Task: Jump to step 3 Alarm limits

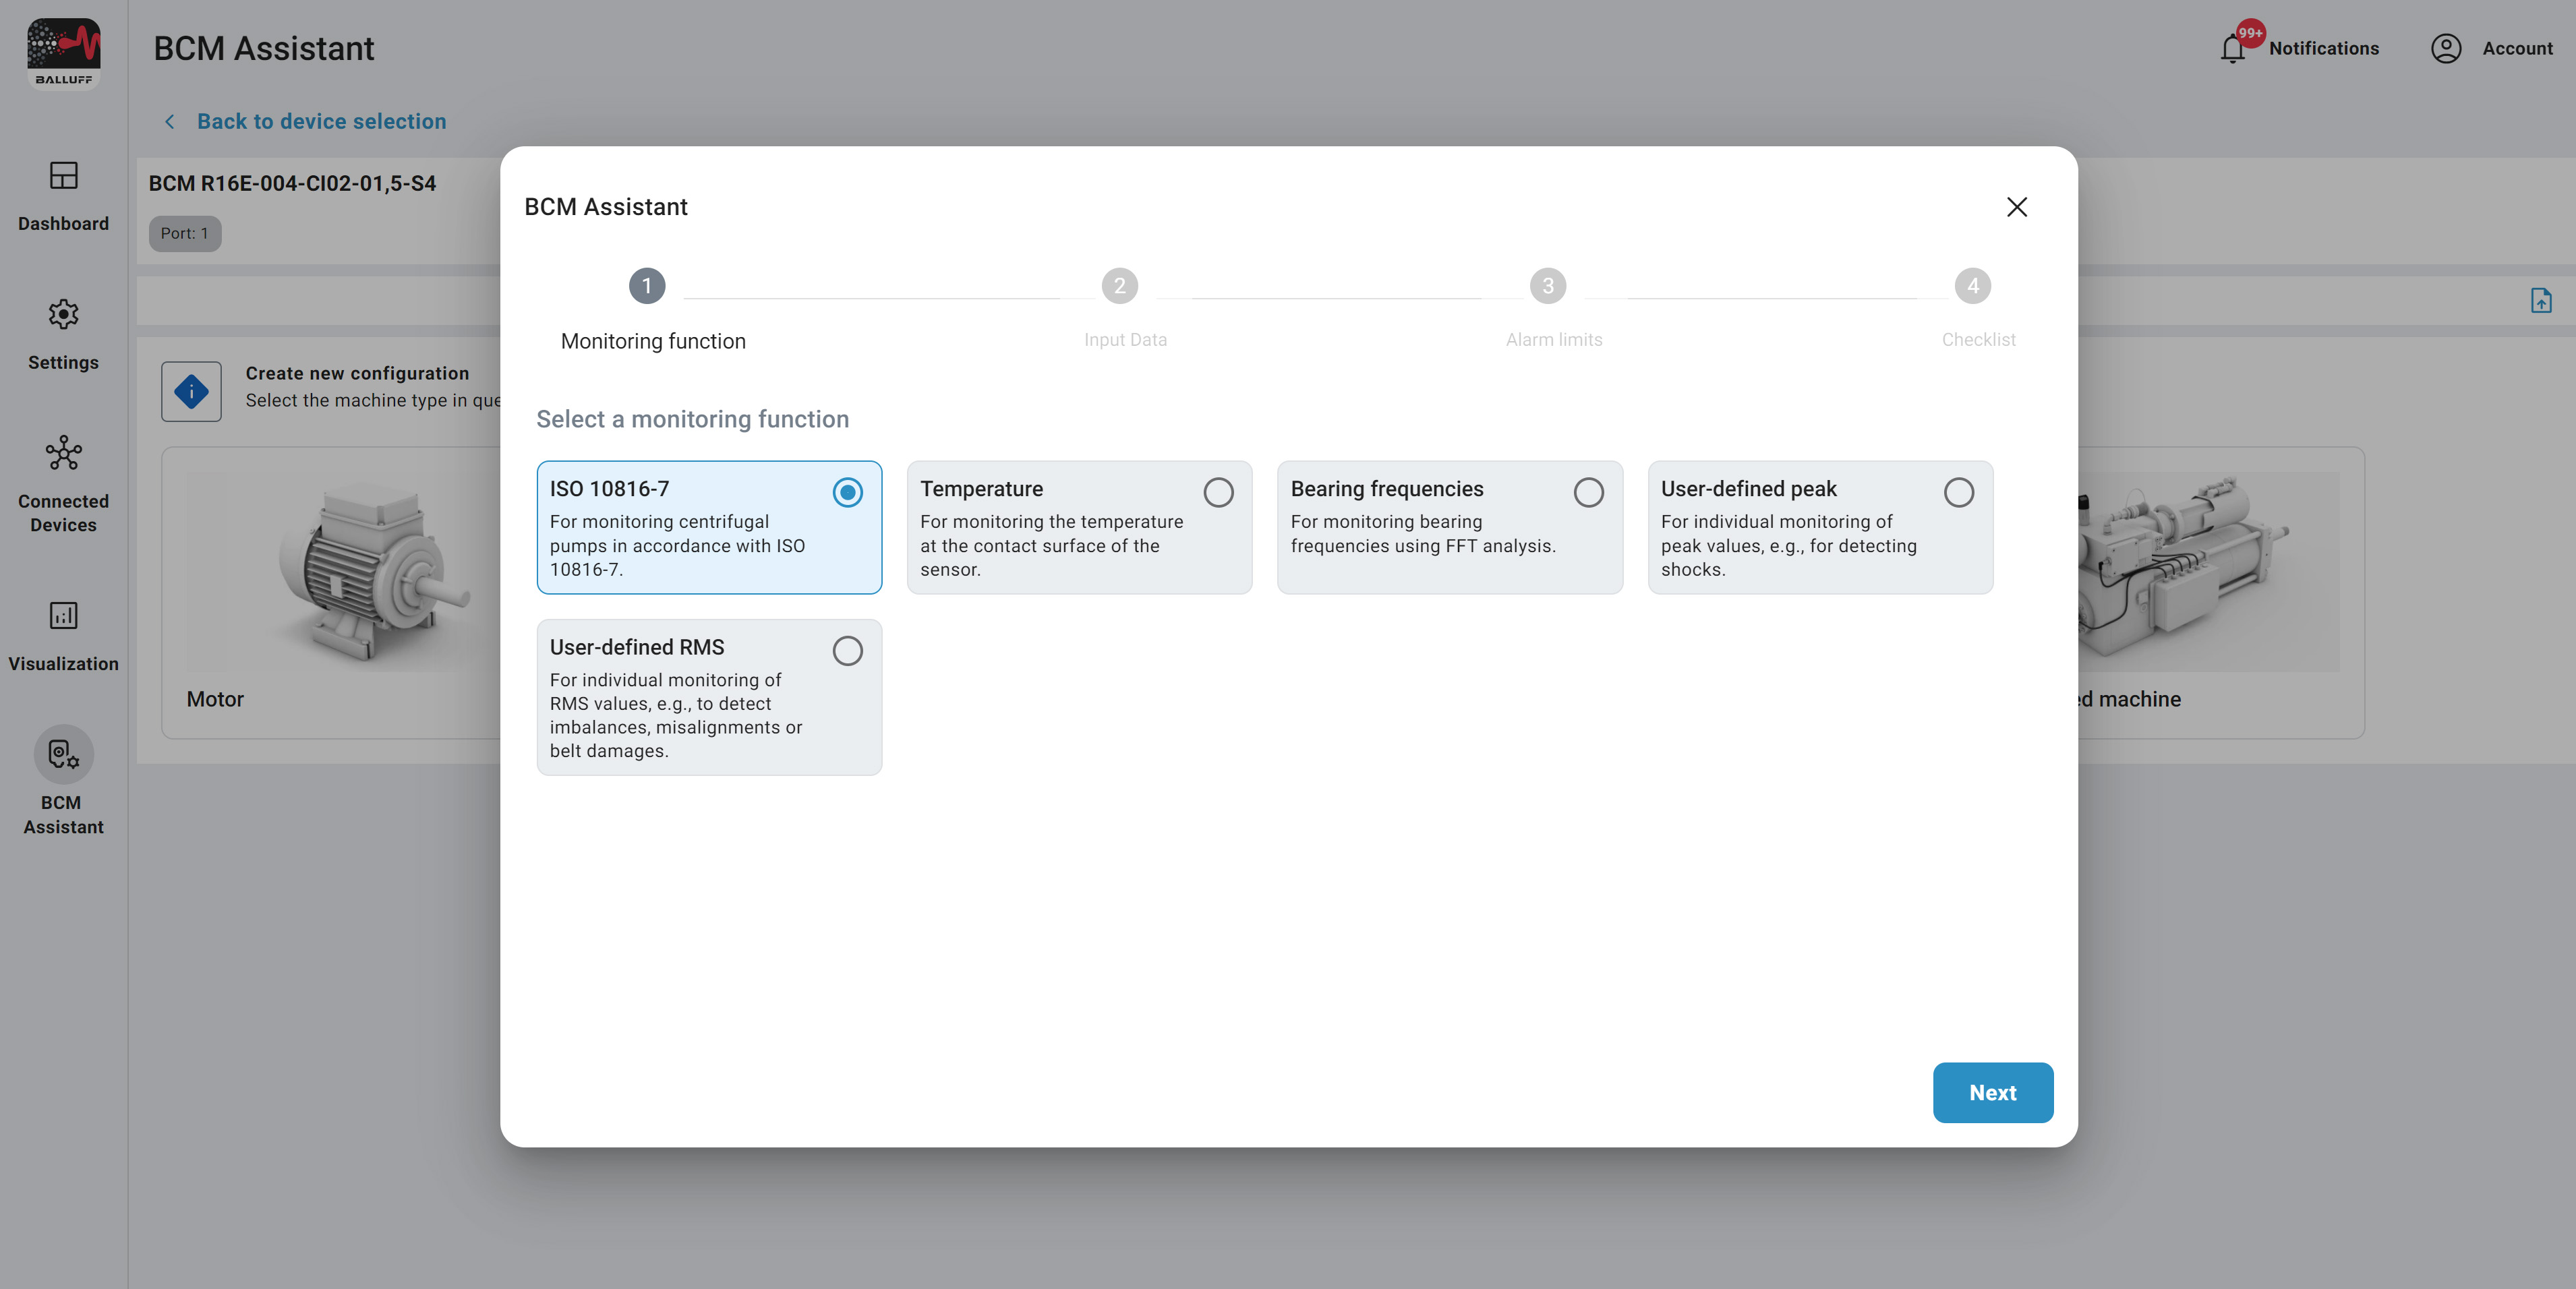Action: [x=1547, y=286]
